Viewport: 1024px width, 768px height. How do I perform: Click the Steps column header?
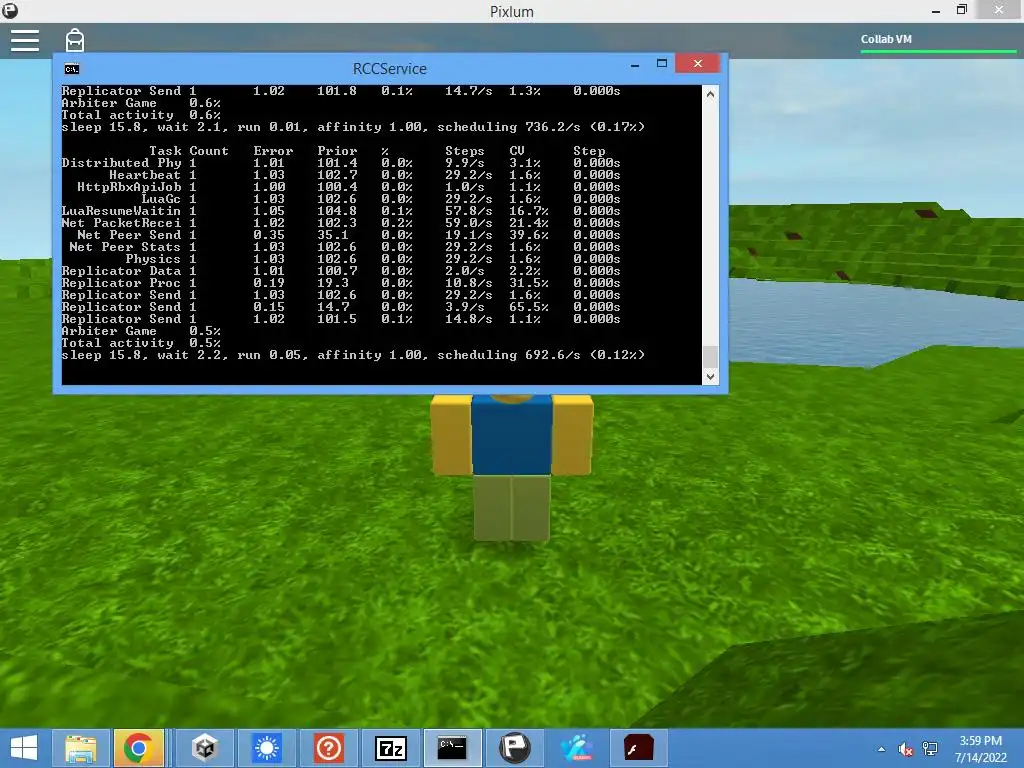coord(465,151)
